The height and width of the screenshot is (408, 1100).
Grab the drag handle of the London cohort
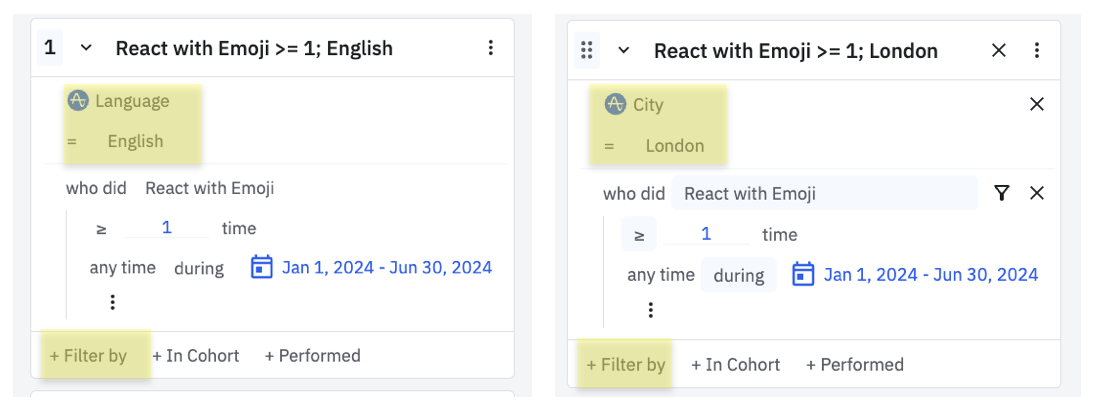586,50
